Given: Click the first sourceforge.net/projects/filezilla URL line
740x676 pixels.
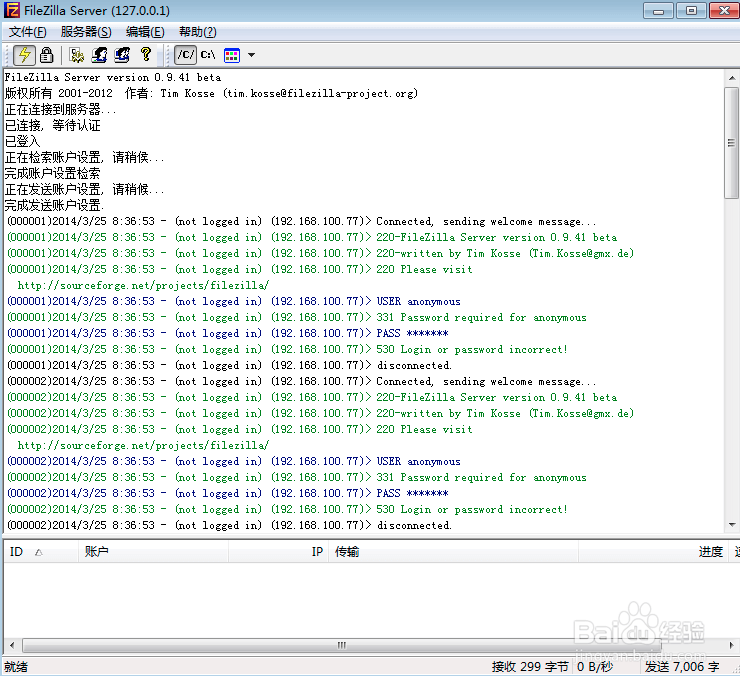Looking at the screenshot, I should click(x=143, y=285).
